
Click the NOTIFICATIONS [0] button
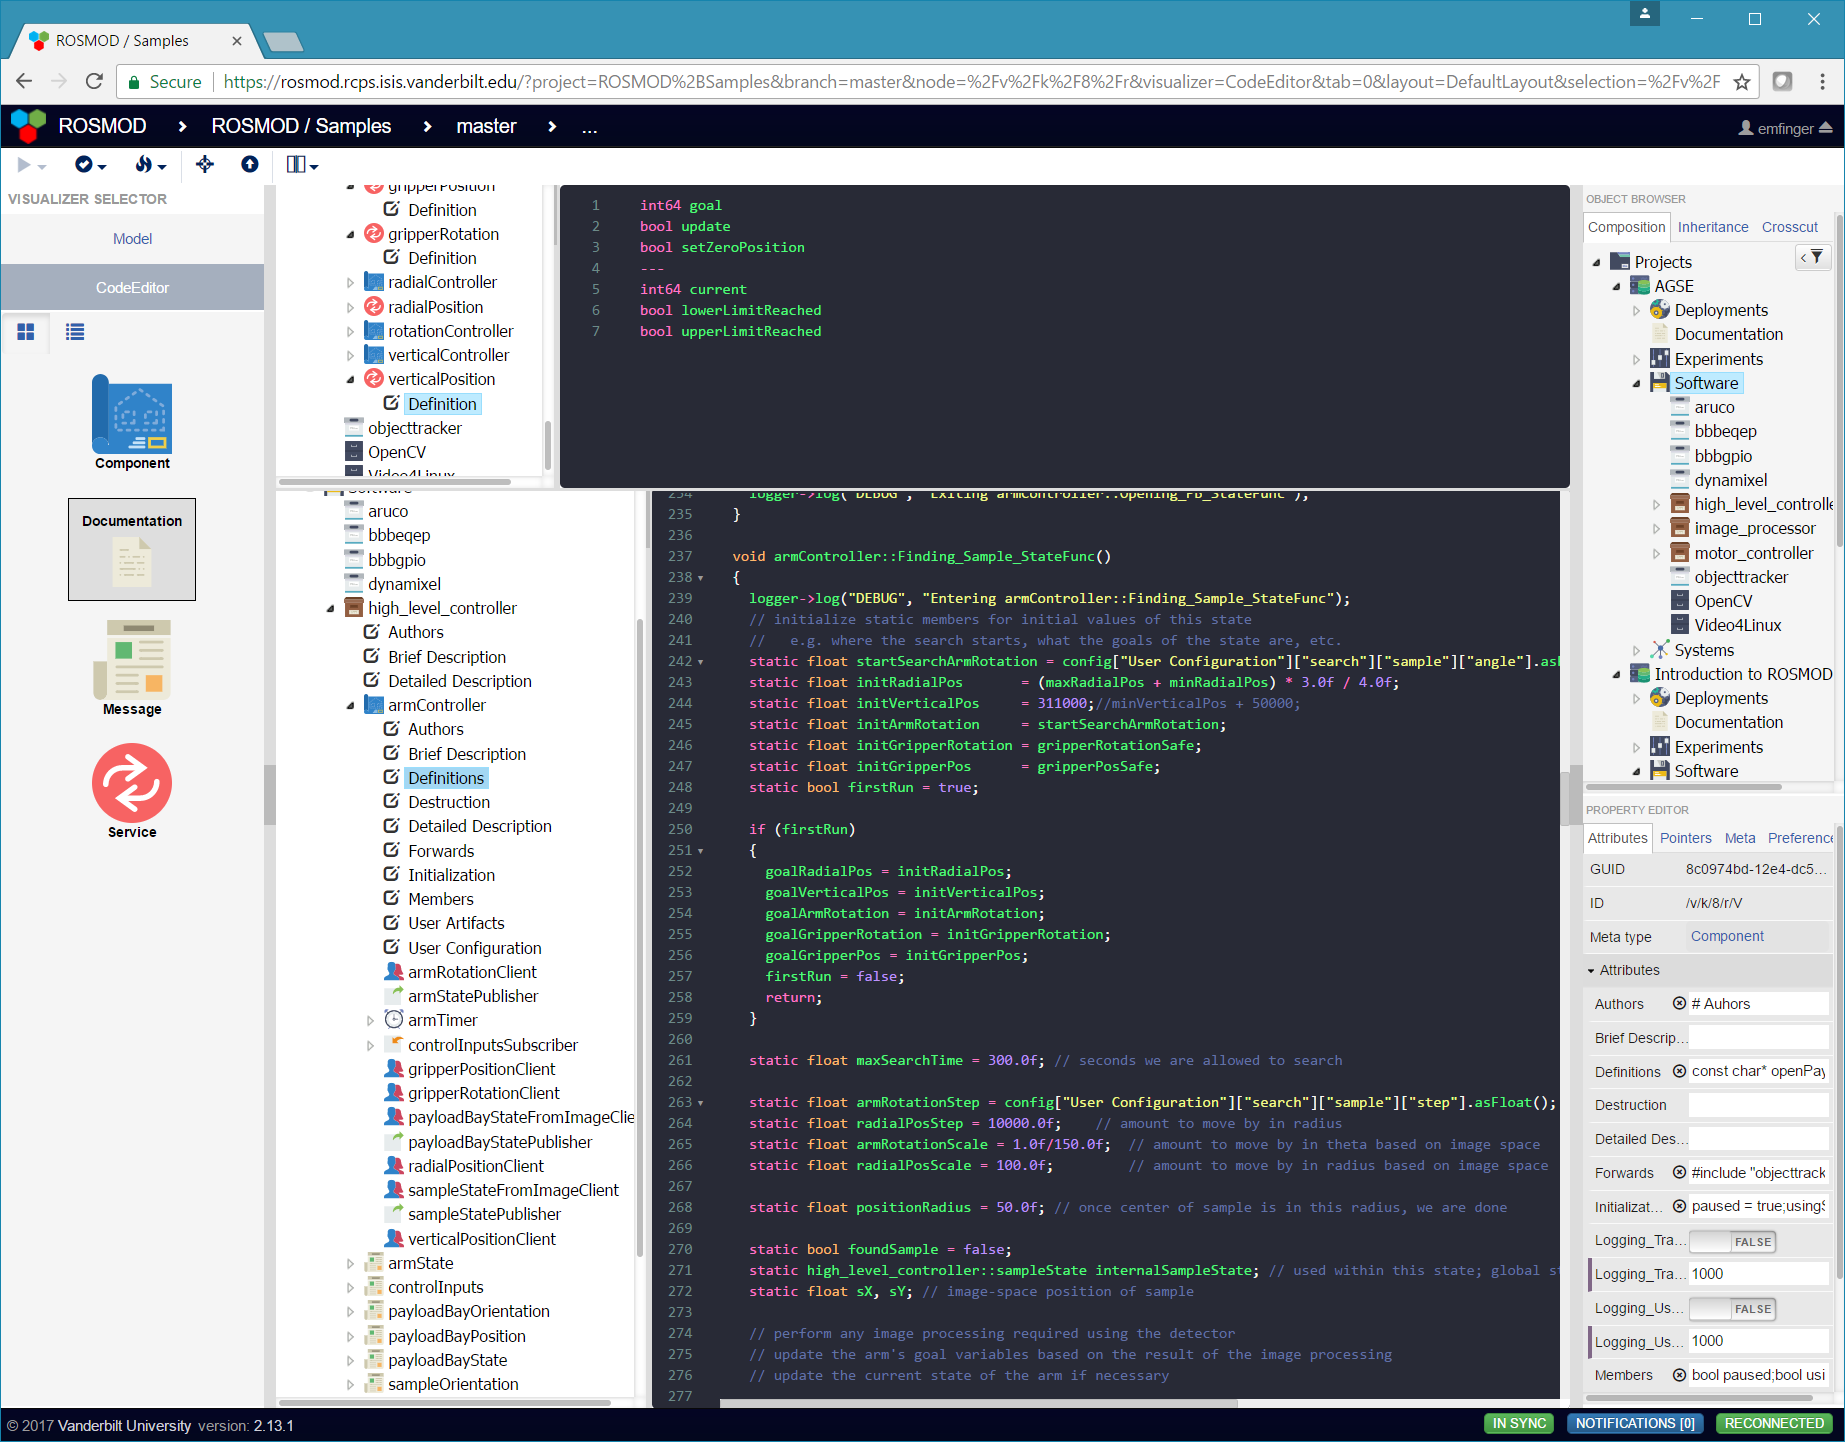coord(1635,1423)
